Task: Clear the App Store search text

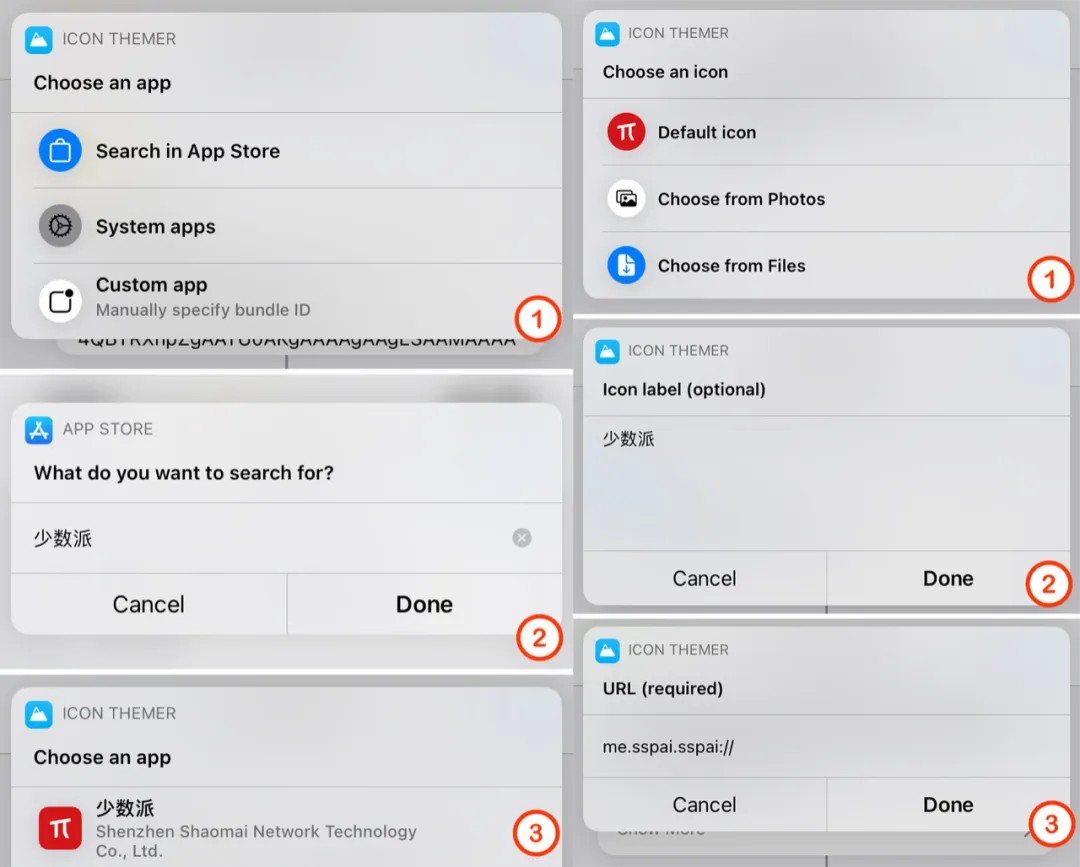Action: [522, 538]
